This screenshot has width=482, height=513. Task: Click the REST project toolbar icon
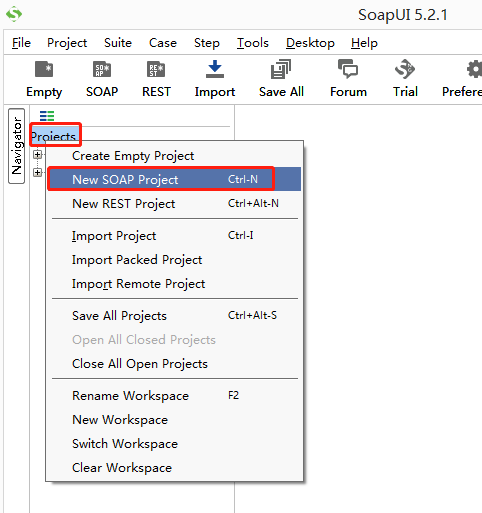156,69
